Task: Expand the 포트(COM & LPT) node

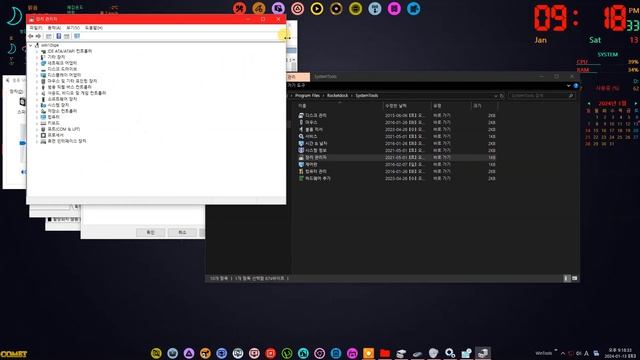Action: 37,129
